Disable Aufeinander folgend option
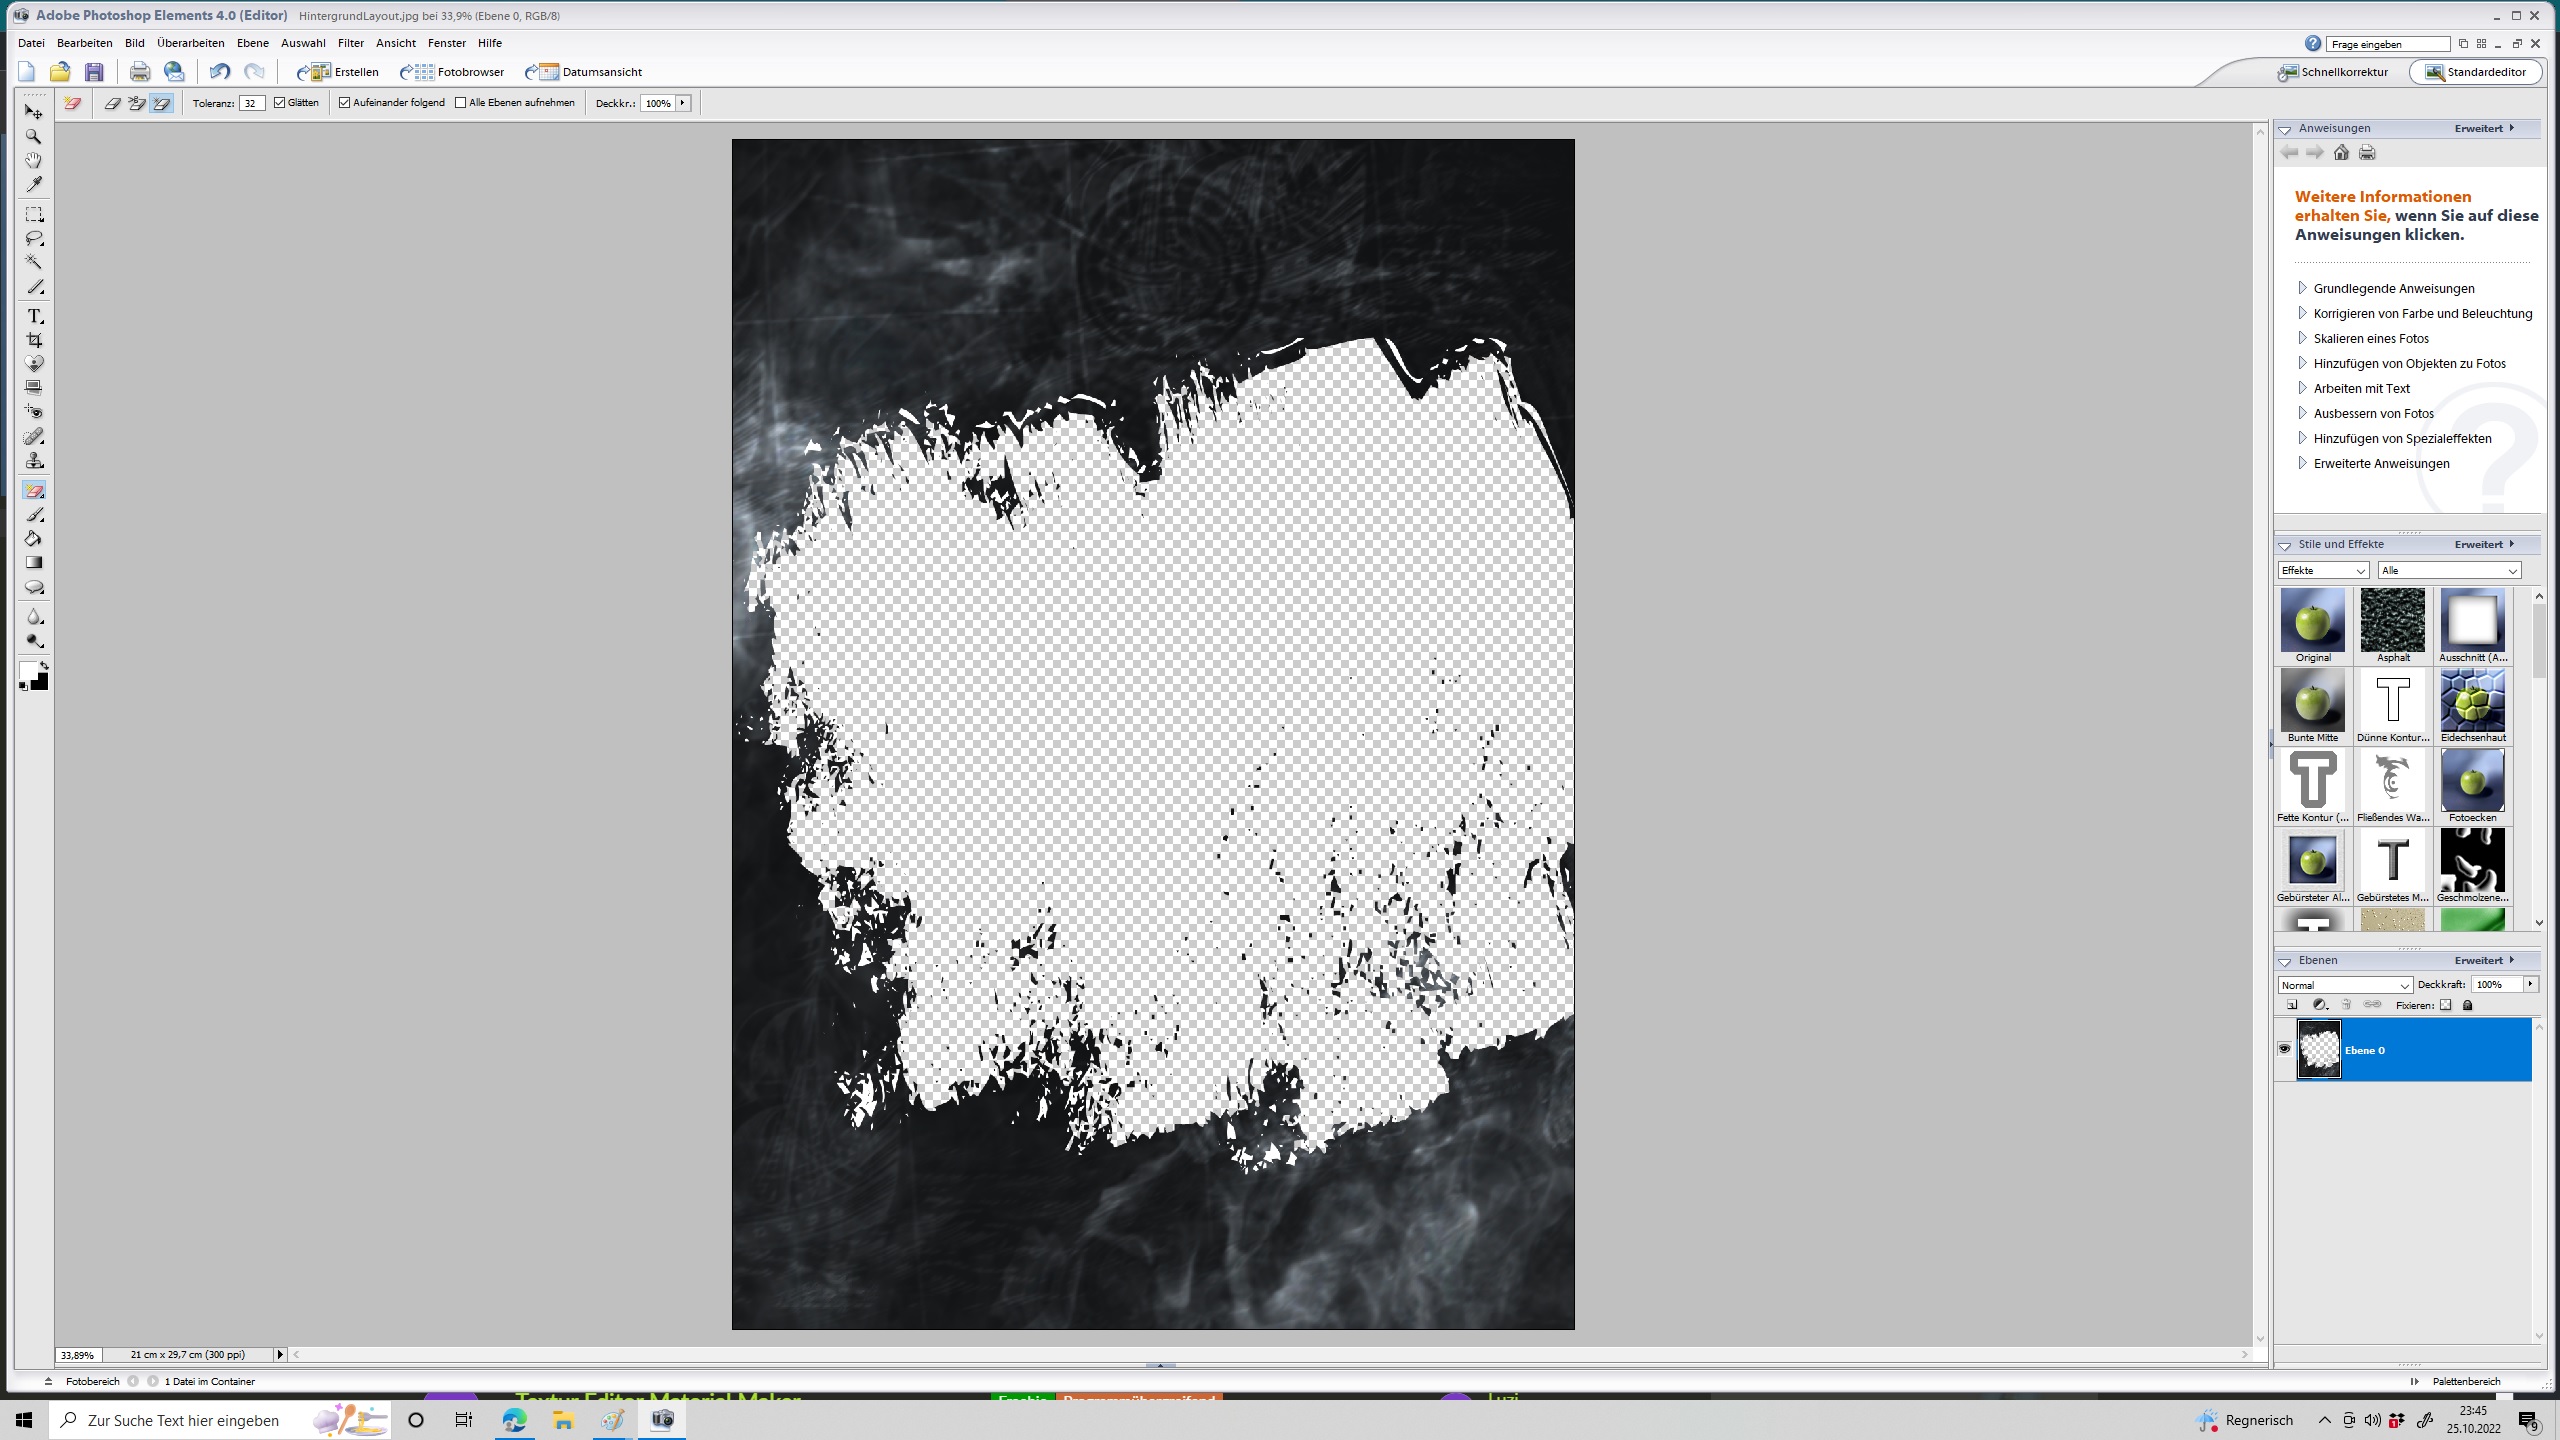Viewport: 2560px width, 1440px height. click(345, 103)
